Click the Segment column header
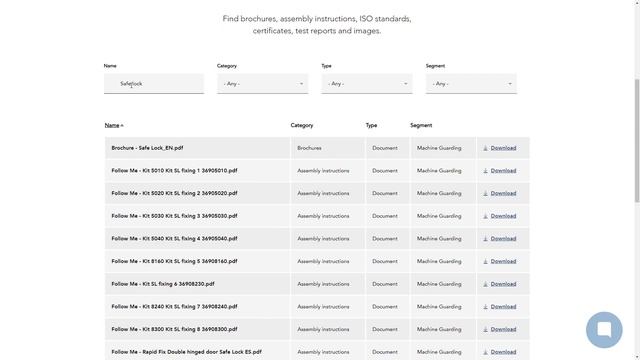 click(x=421, y=125)
